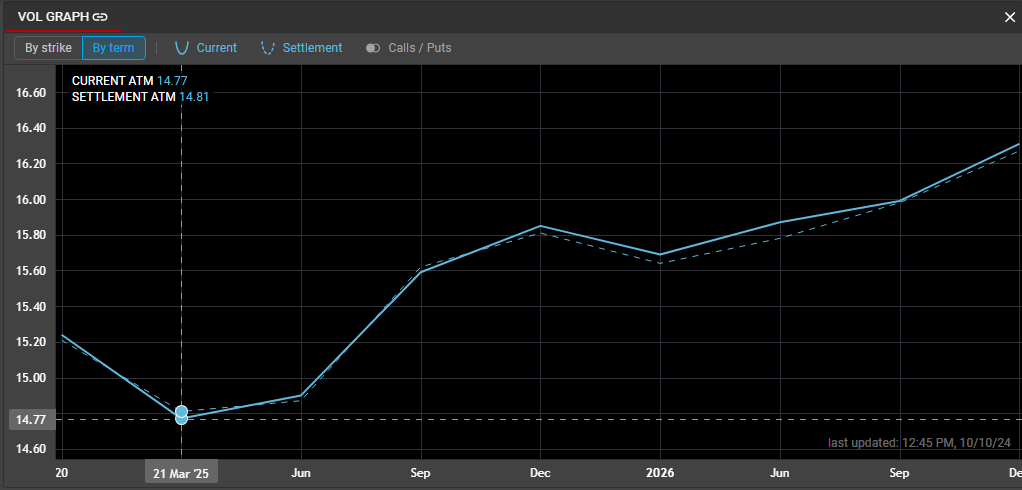Select the highlighted 21 Mar '25 date label
The height and width of the screenshot is (490, 1022).
pyautogui.click(x=181, y=472)
